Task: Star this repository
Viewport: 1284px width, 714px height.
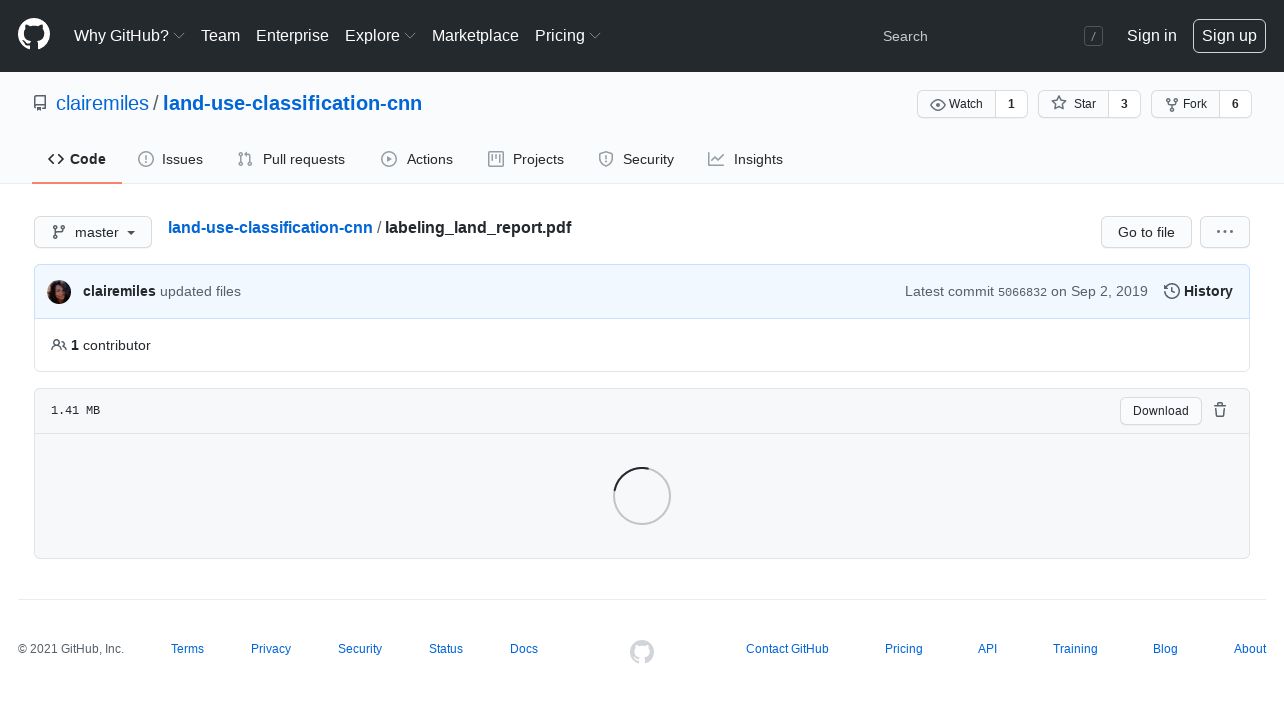Action: click(x=1073, y=104)
